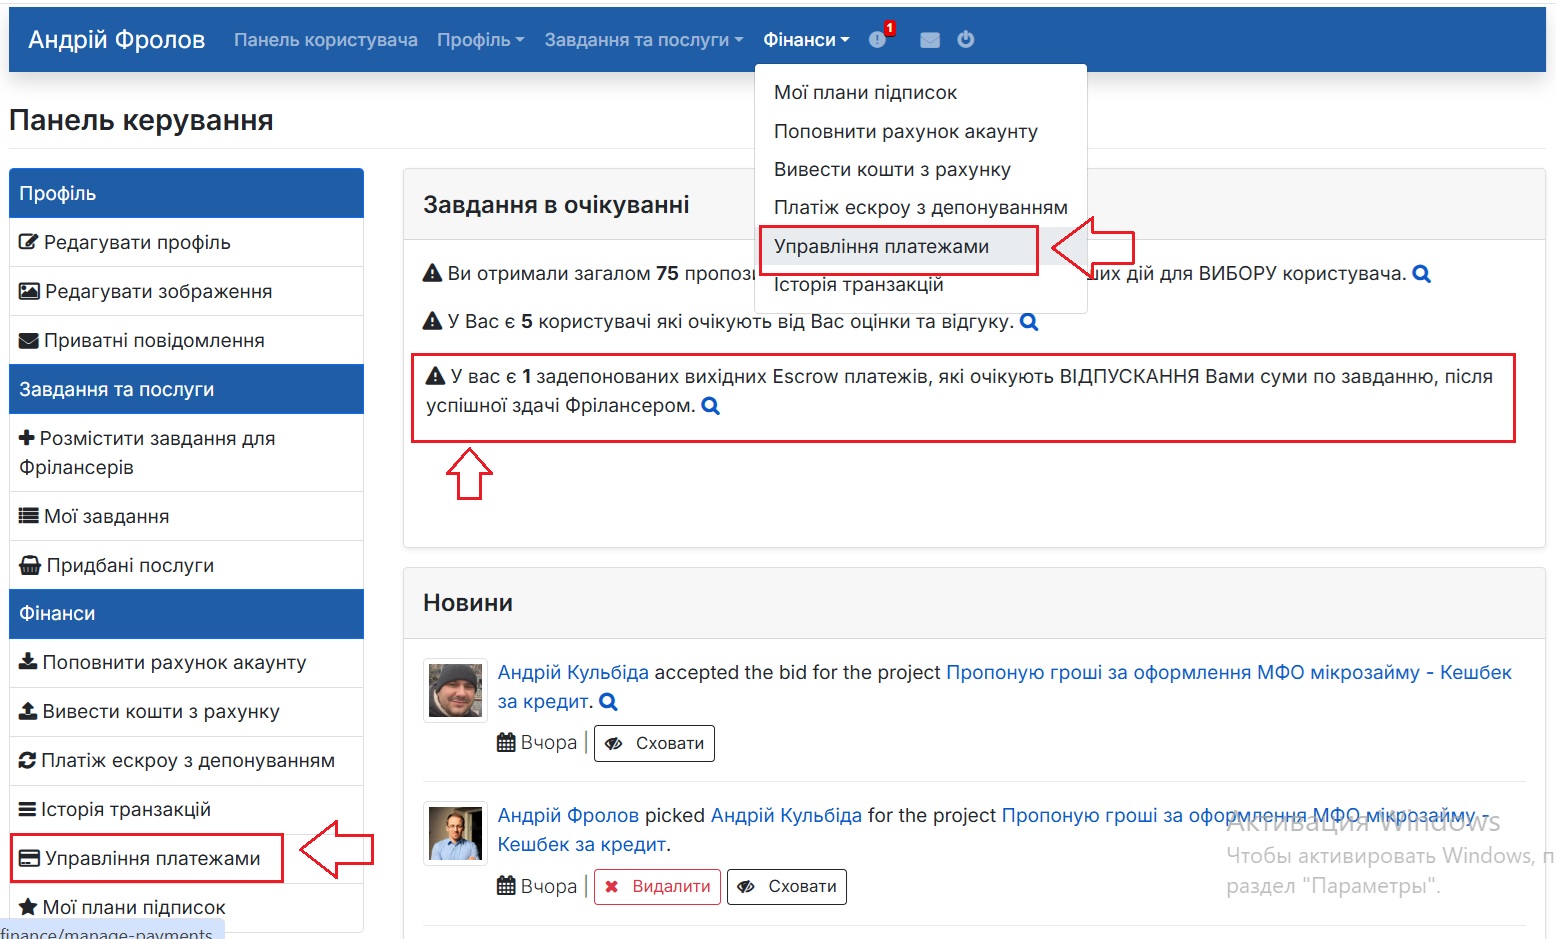Image resolution: width=1556 pixels, height=939 pixels.
Task: Open messages with the envelope icon
Action: tap(929, 39)
